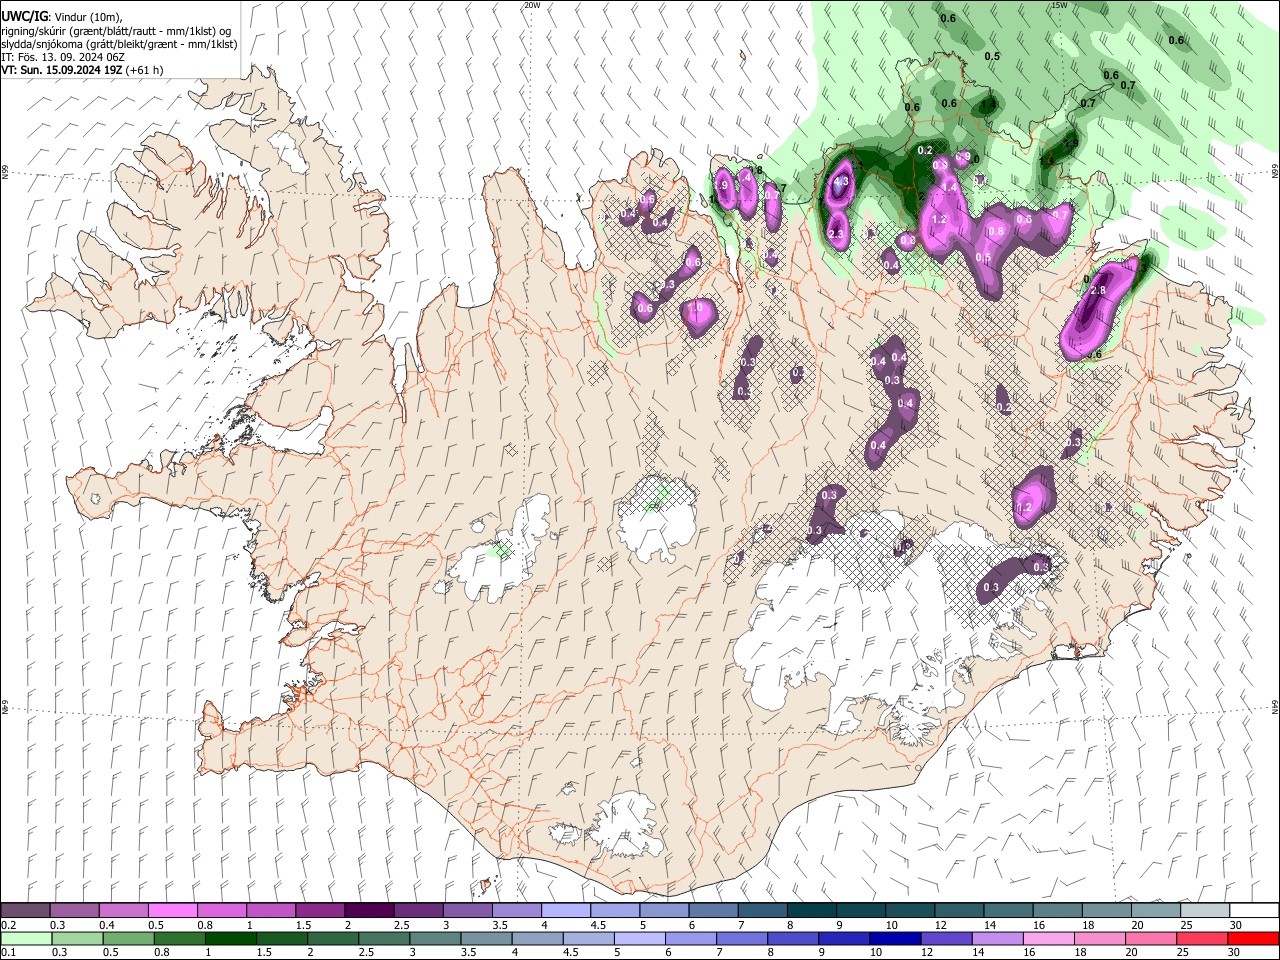Click the 'slydda/snjókoma (grátt/bleikt/grænt' description line
The image size is (1280, 960).
click(119, 44)
